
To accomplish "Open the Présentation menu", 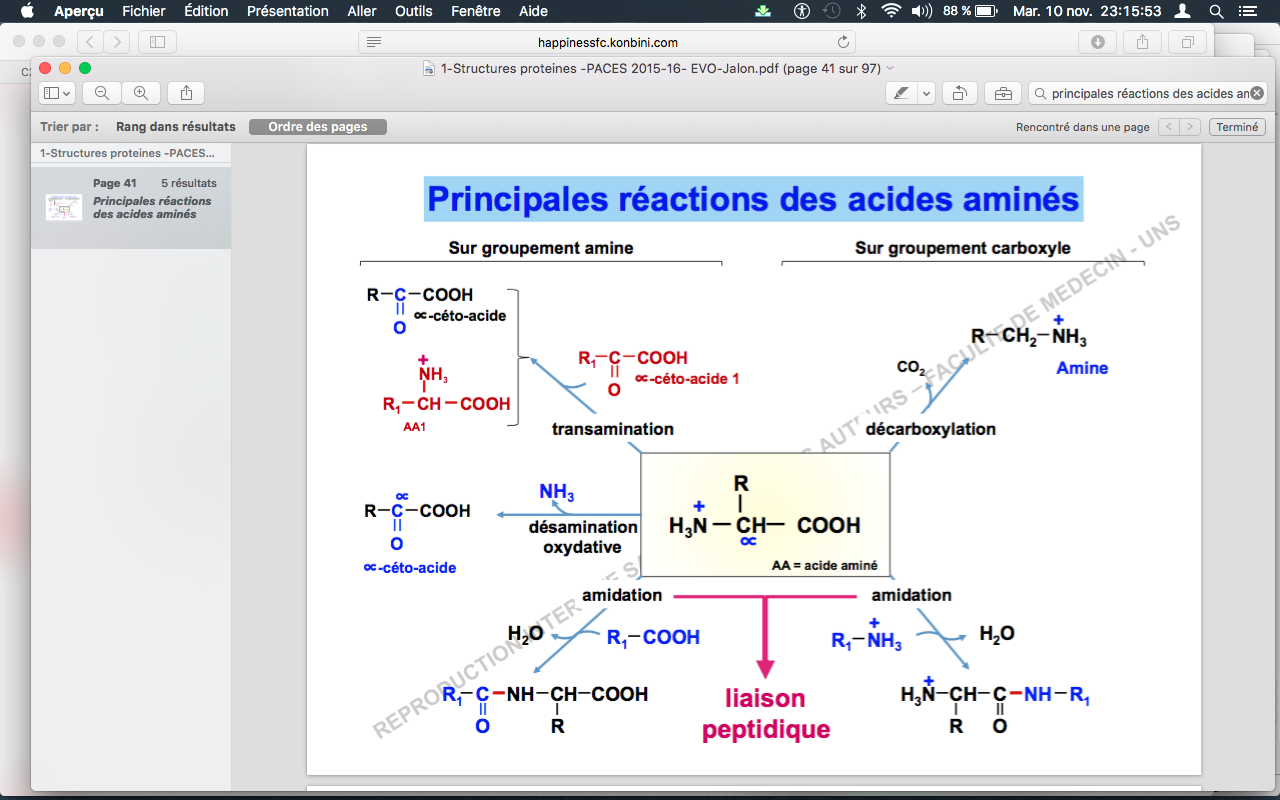I will click(x=288, y=11).
